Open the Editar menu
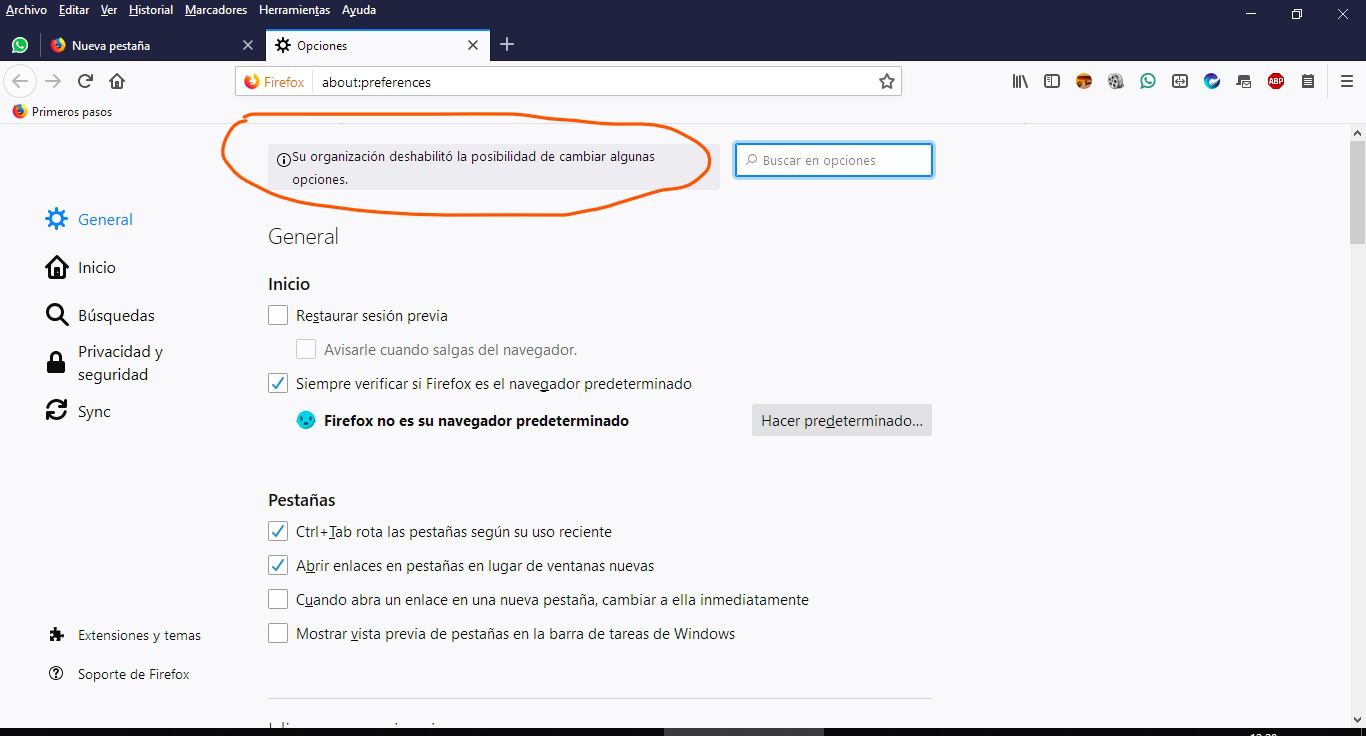Viewport: 1366px width, 736px height. coord(74,10)
